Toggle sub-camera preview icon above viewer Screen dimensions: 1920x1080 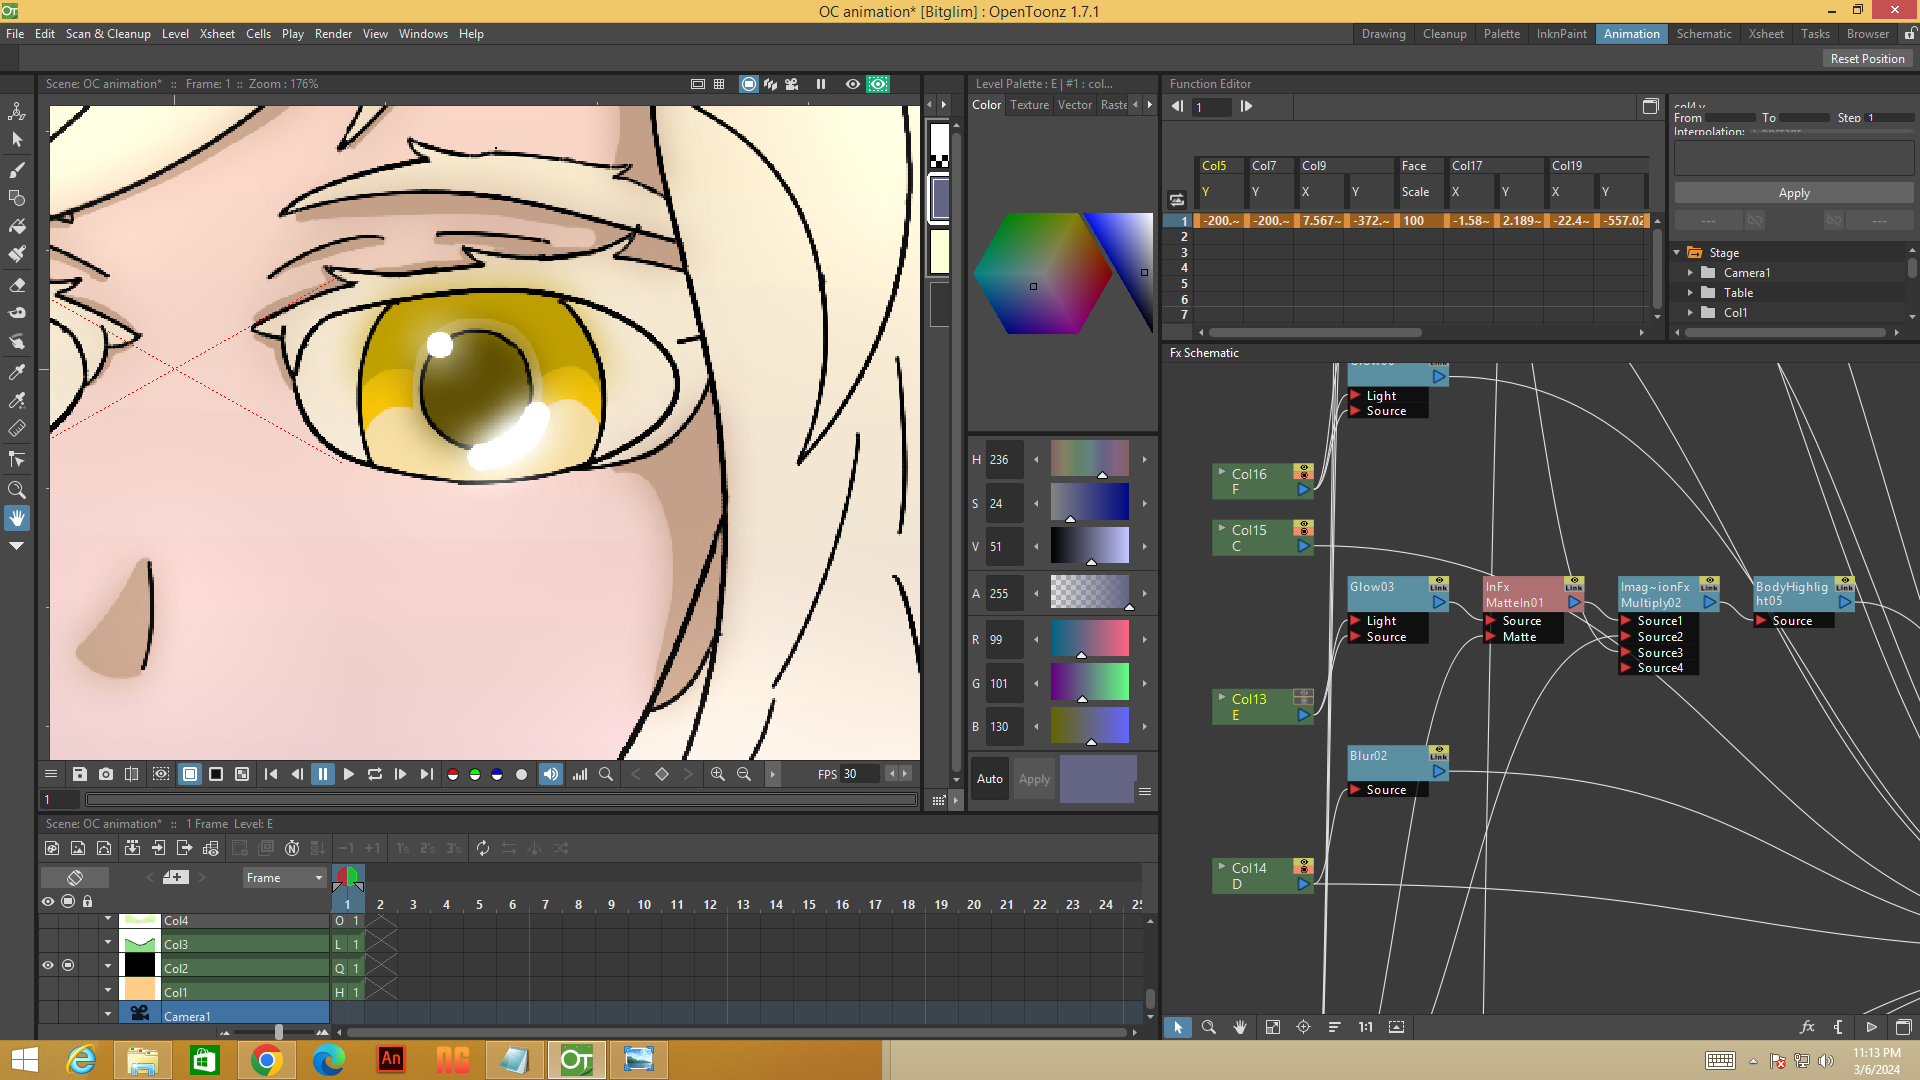pyautogui.click(x=878, y=84)
